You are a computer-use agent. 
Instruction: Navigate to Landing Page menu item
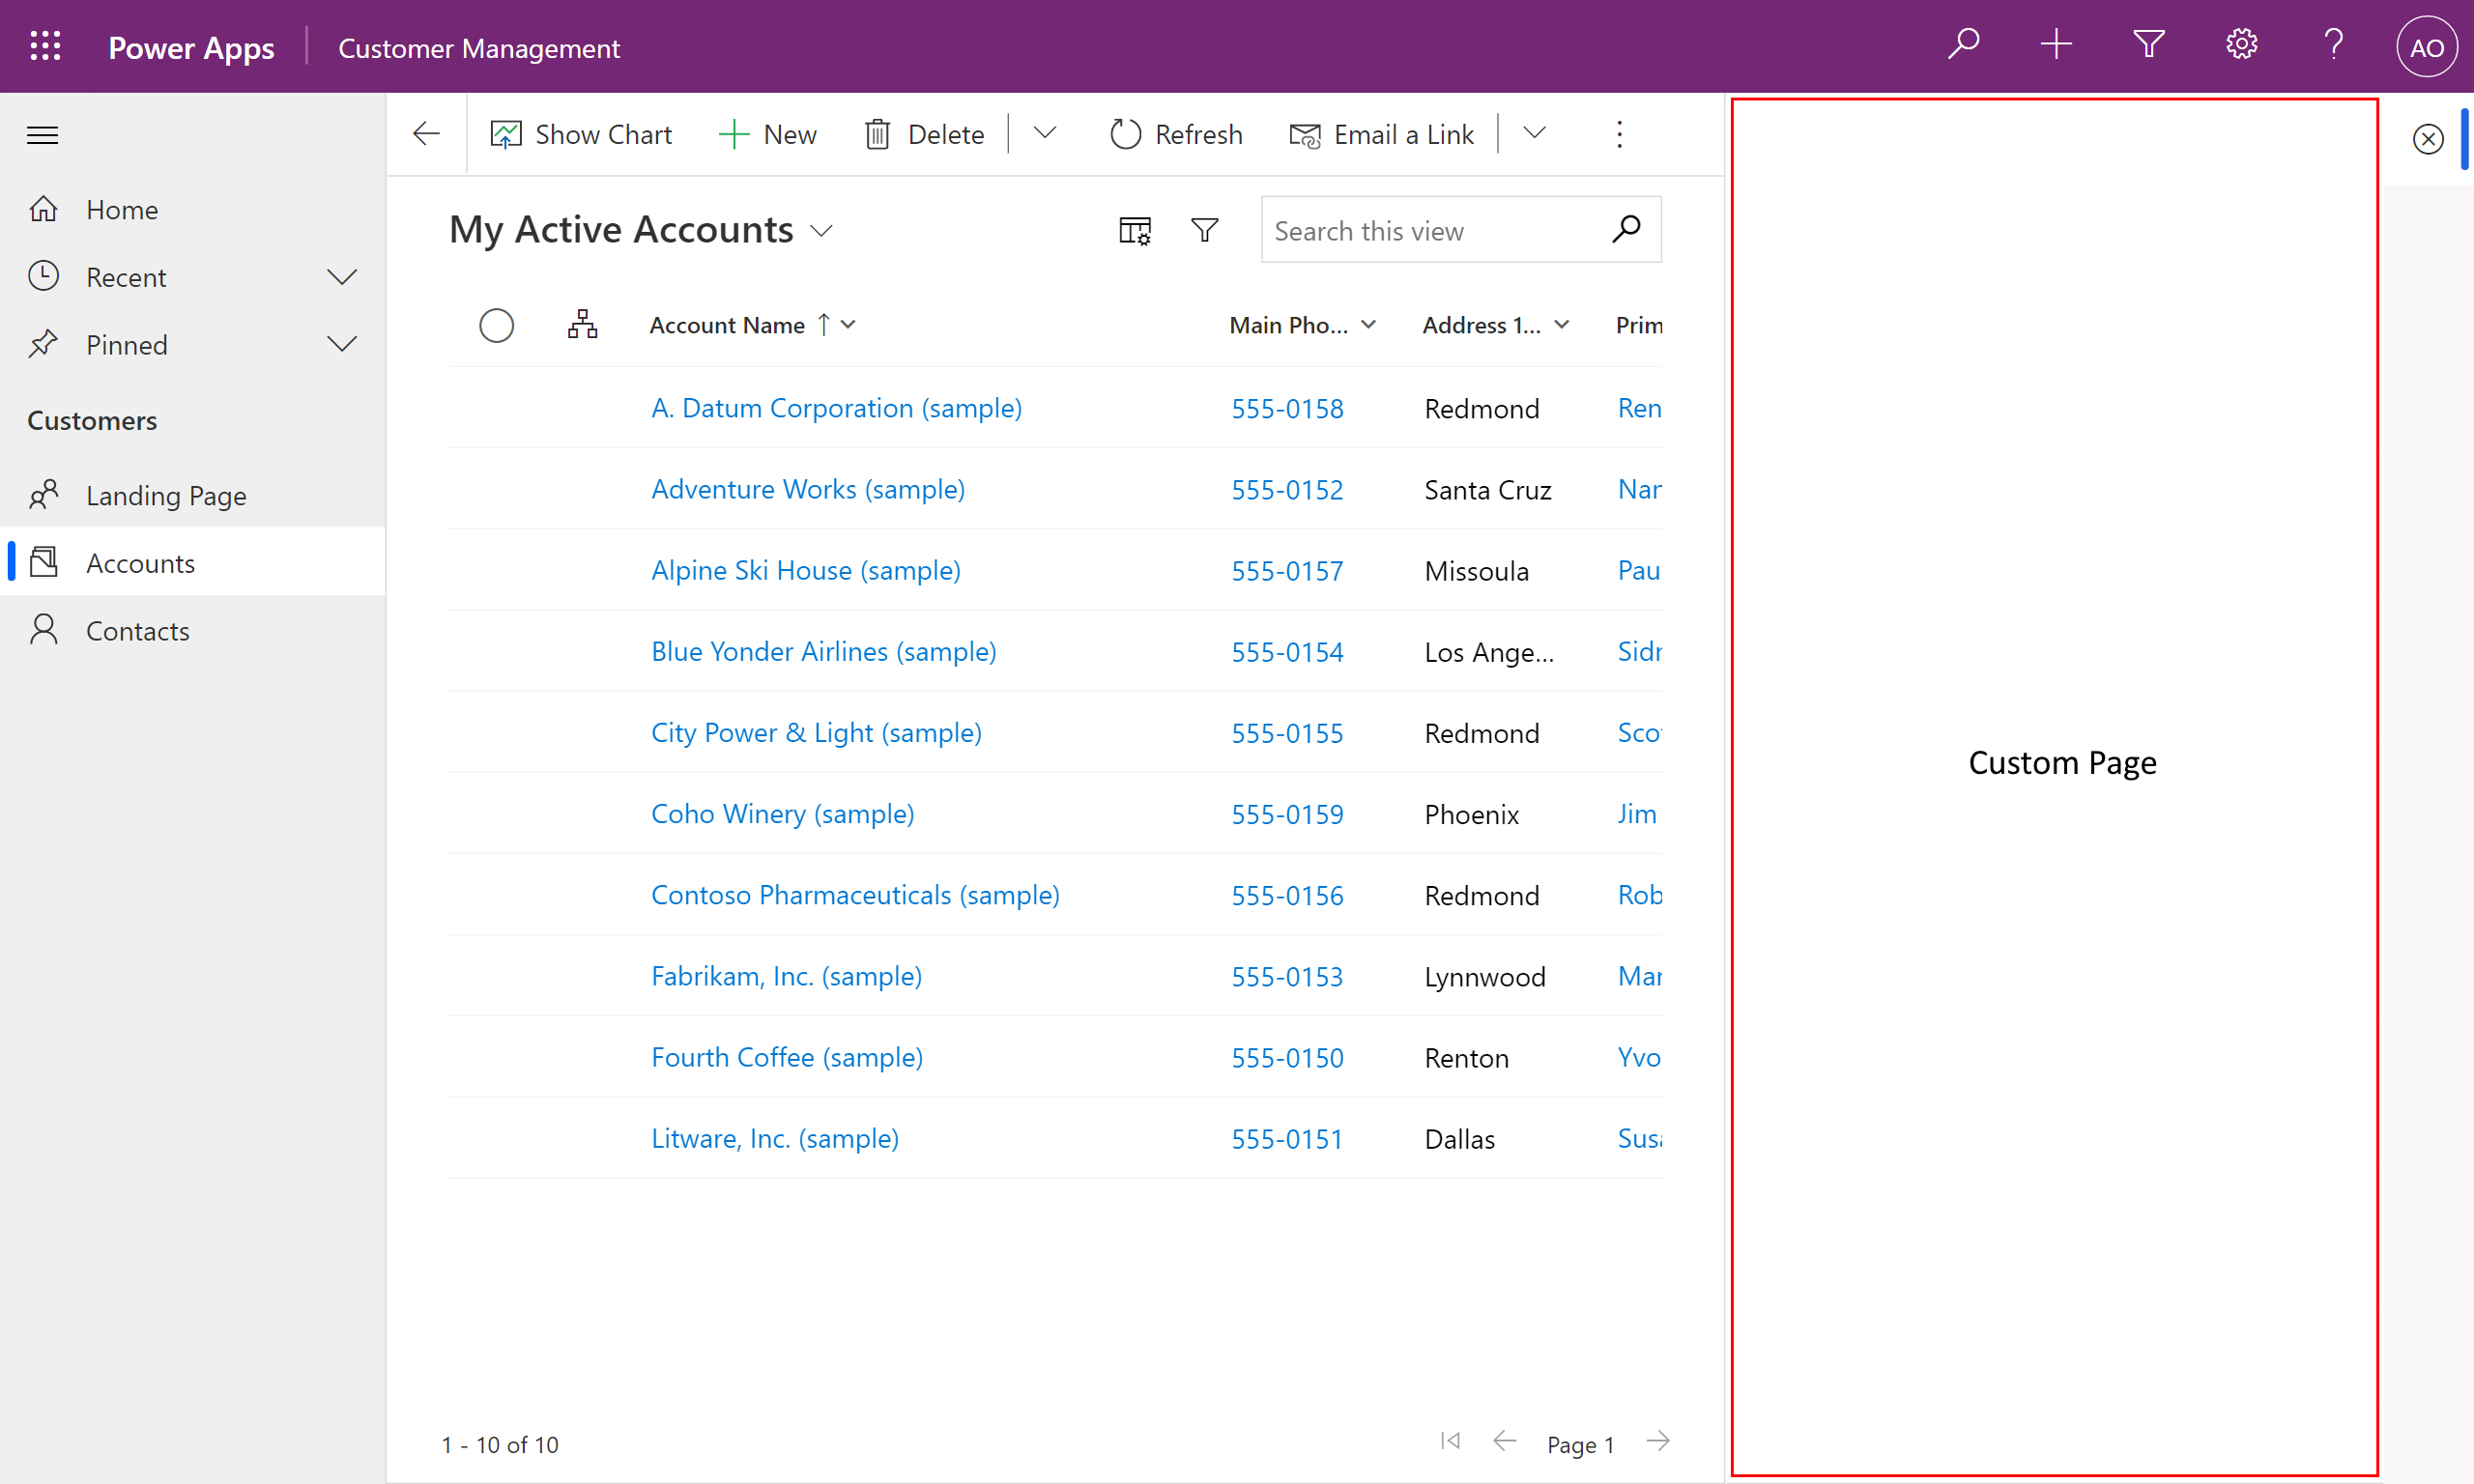166,495
